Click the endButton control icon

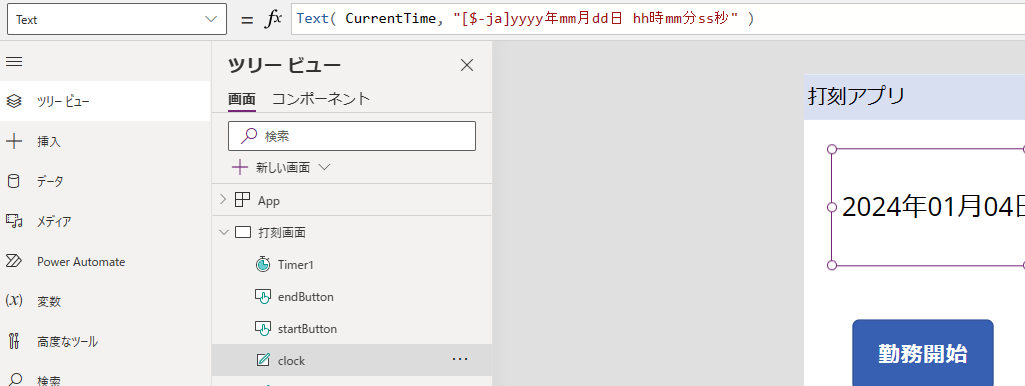[x=263, y=297]
